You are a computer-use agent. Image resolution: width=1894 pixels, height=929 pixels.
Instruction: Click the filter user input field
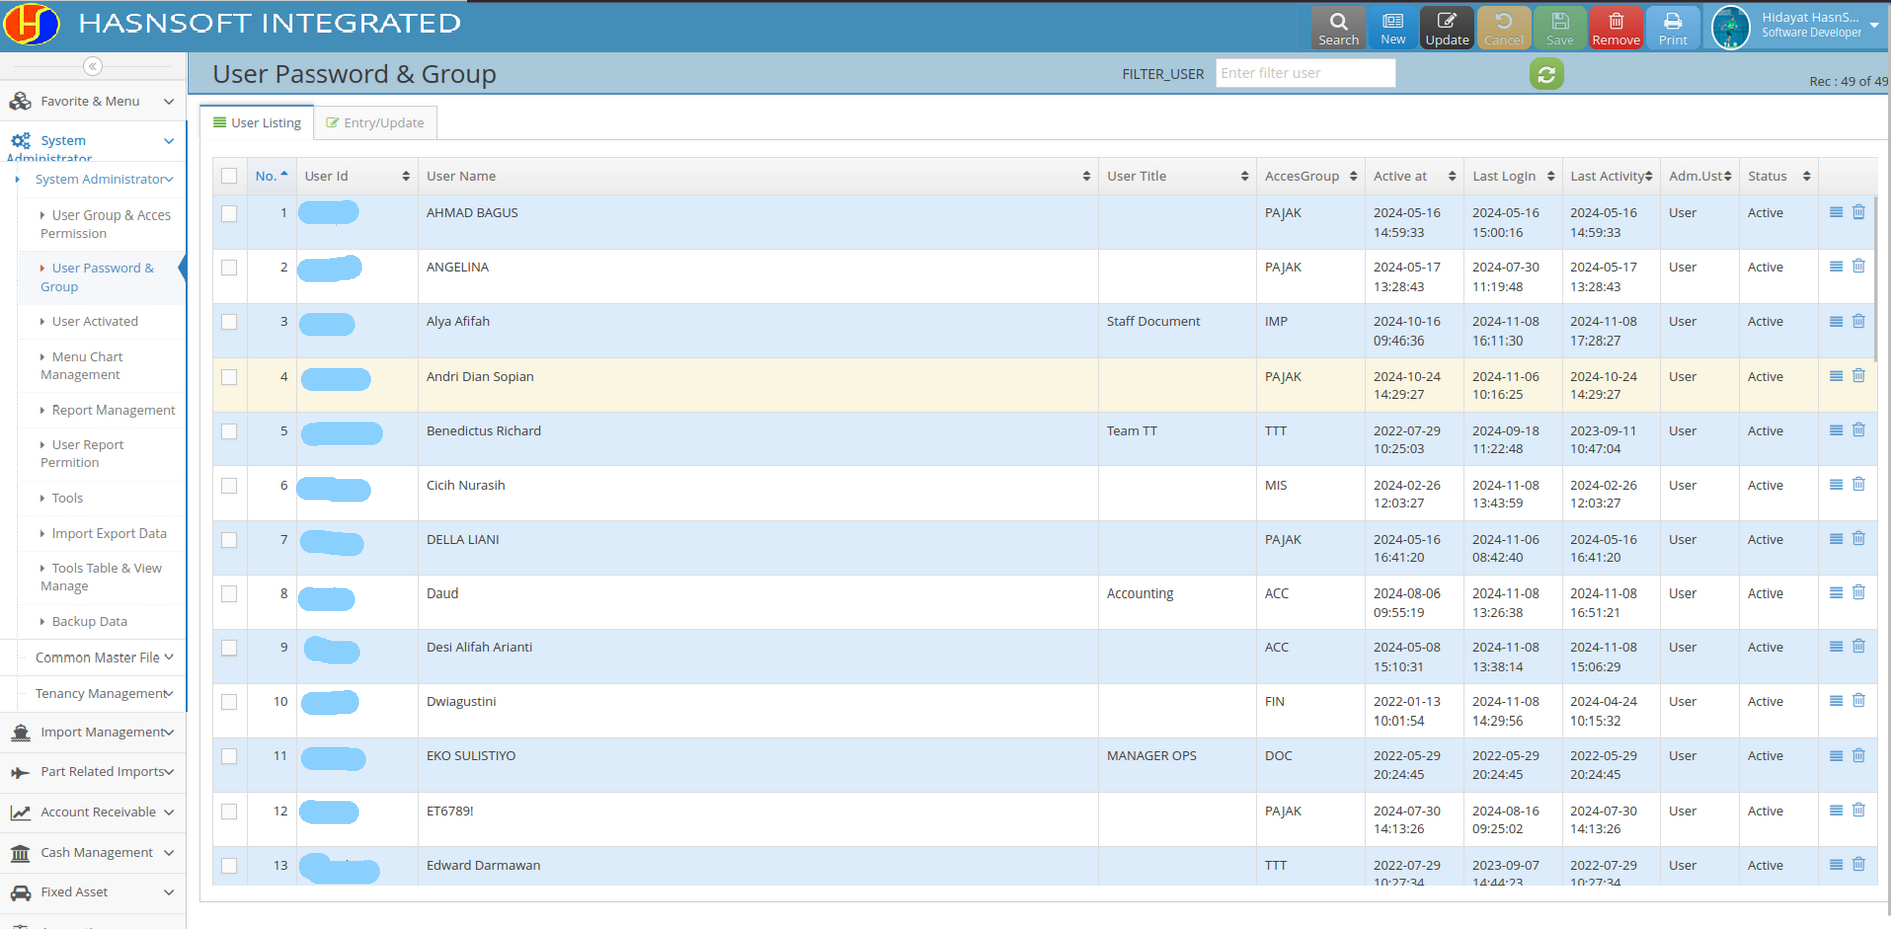coord(1304,73)
